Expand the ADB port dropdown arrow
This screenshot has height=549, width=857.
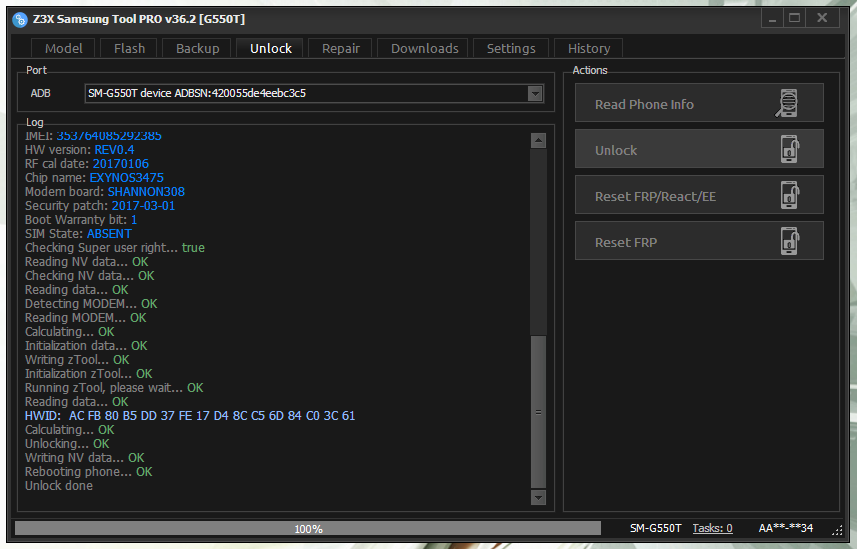[x=535, y=94]
